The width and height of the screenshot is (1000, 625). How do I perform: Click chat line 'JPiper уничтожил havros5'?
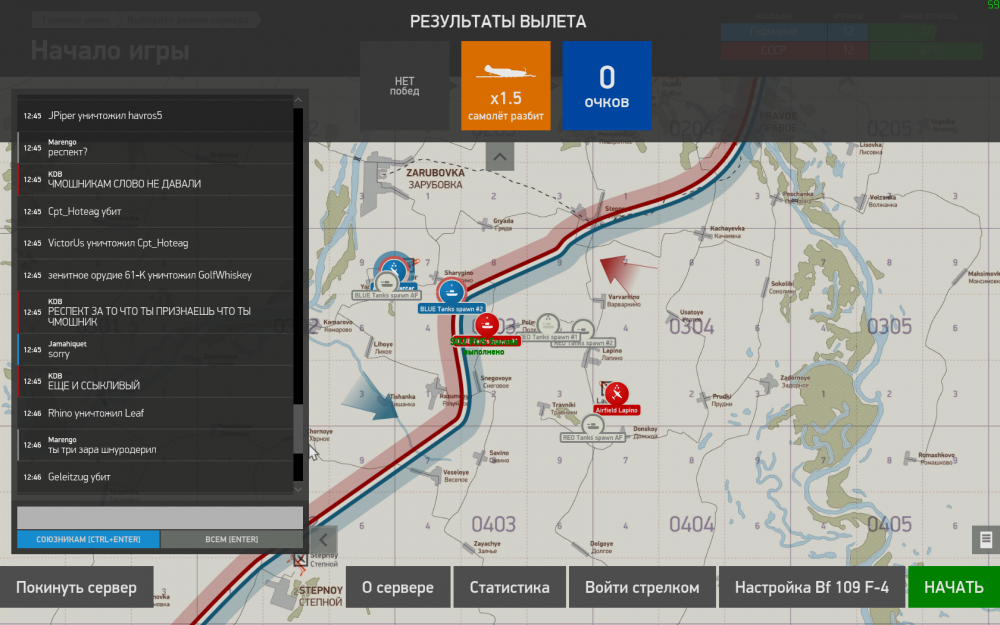coord(155,115)
